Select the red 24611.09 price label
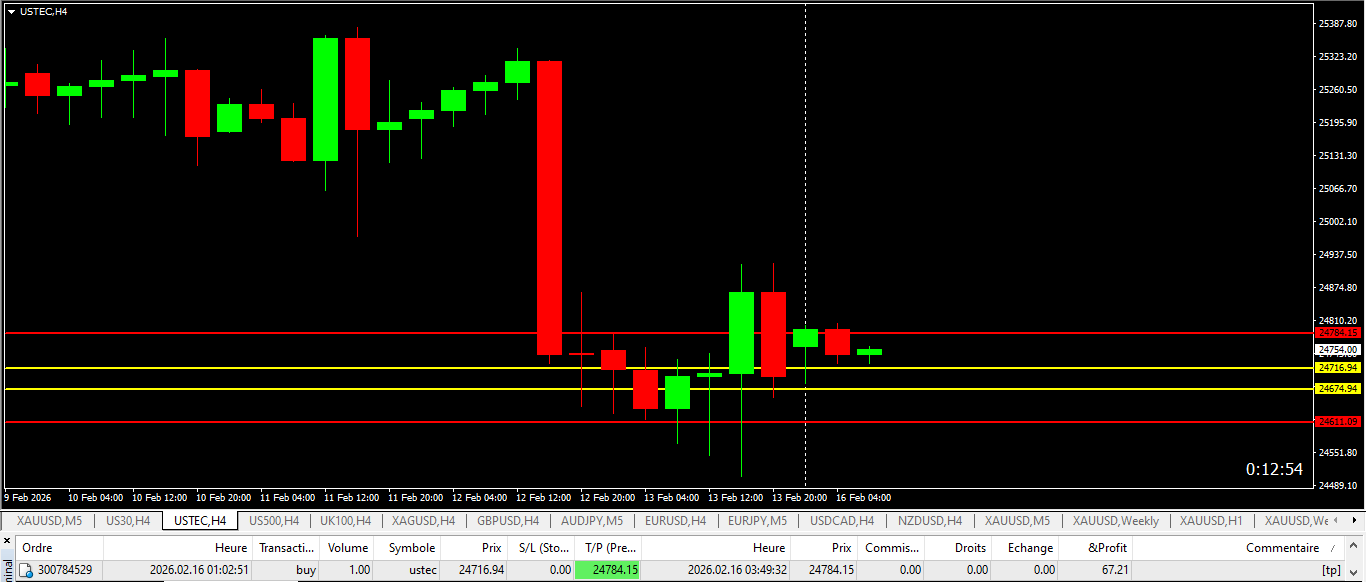1366x582 pixels. 1339,422
